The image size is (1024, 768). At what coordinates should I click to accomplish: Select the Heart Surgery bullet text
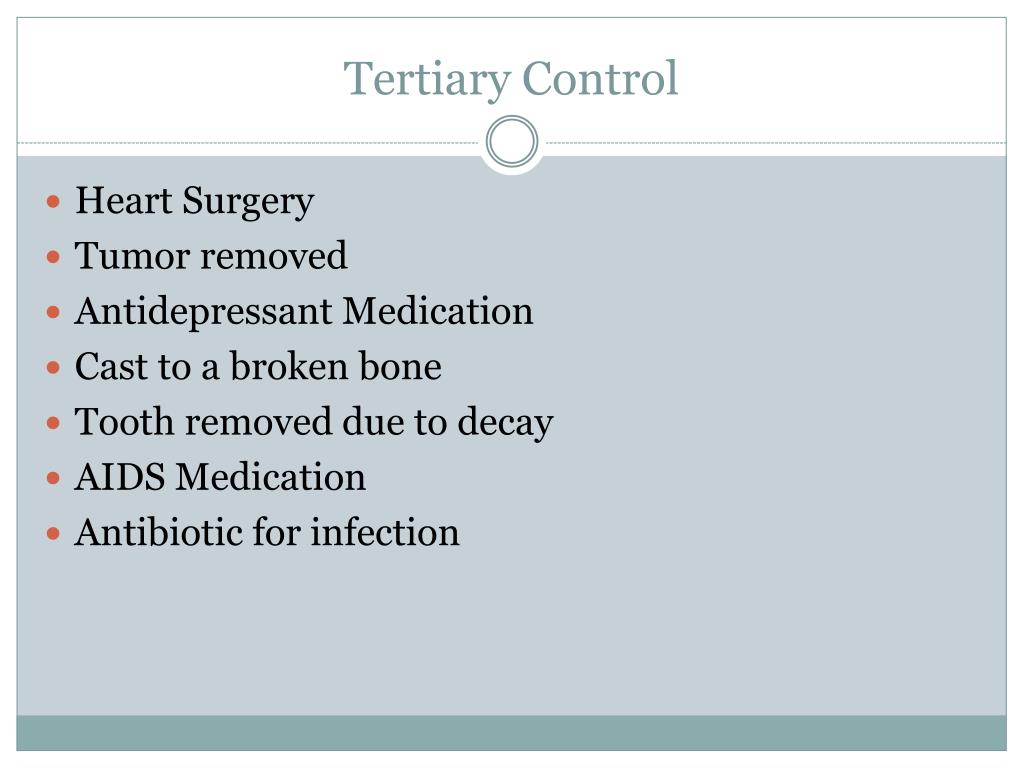coord(195,202)
